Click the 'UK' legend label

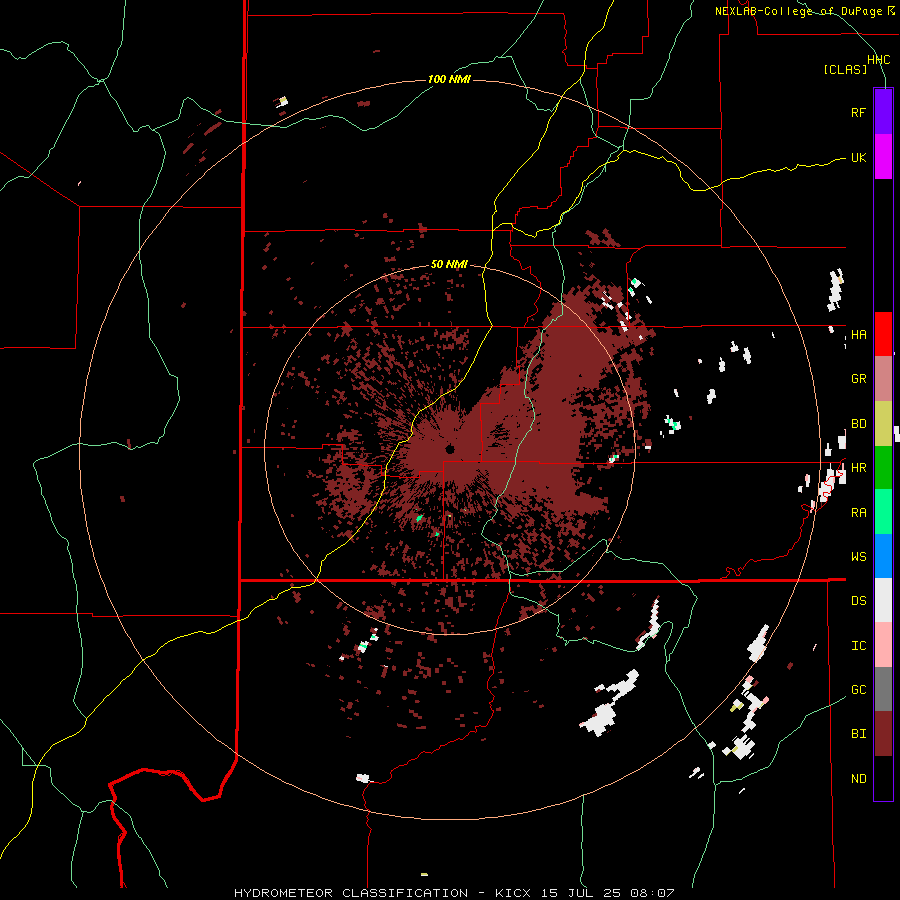pyautogui.click(x=858, y=157)
